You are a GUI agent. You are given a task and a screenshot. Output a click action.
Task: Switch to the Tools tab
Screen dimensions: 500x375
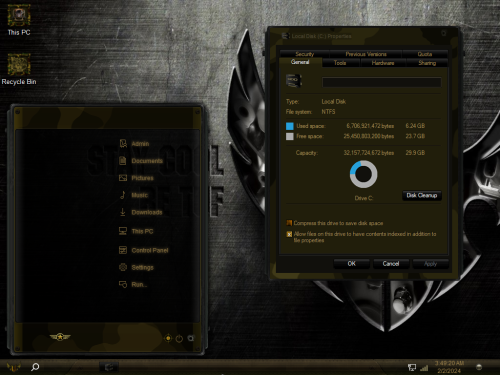coord(340,63)
